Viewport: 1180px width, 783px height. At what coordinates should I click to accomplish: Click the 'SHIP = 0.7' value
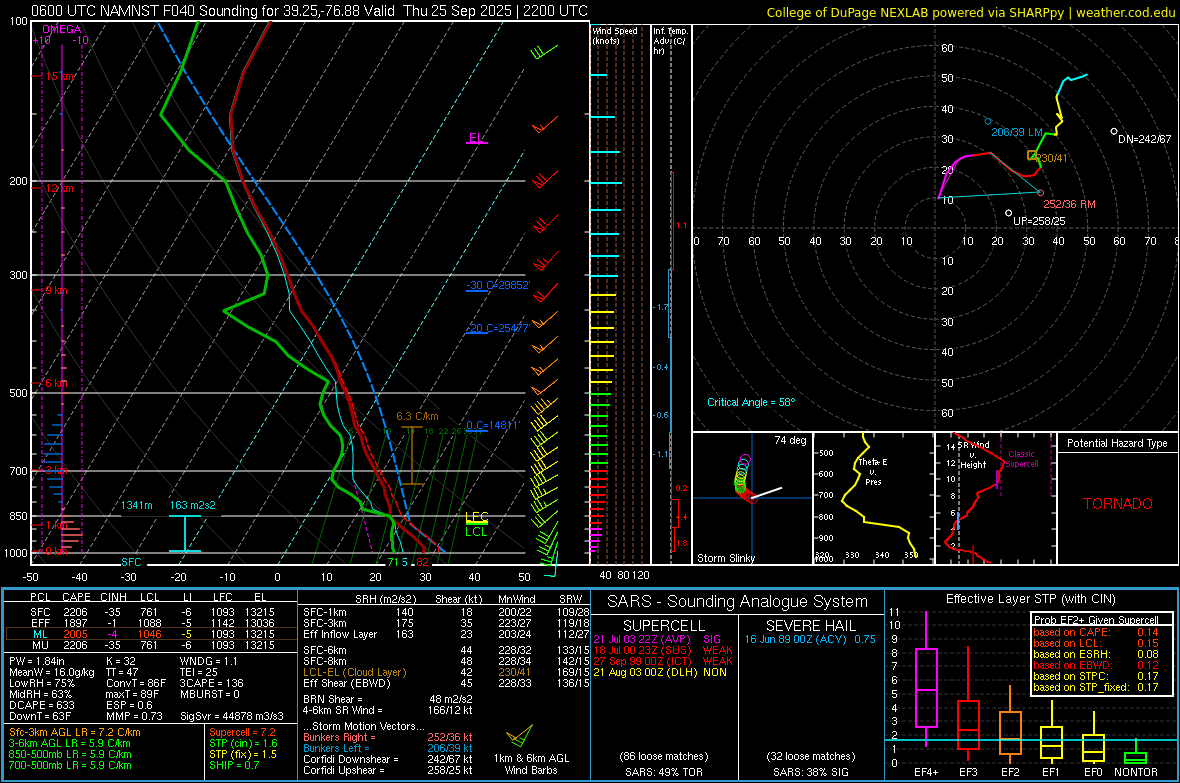[x=234, y=765]
